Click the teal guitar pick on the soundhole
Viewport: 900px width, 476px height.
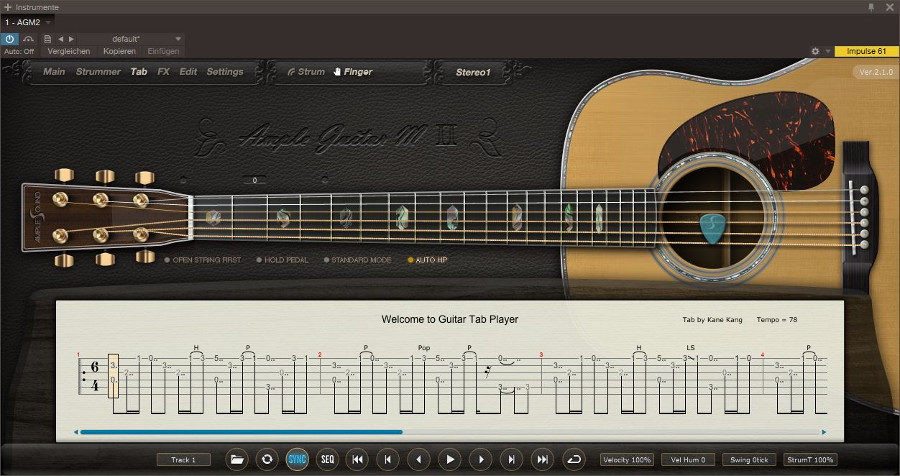tap(712, 227)
